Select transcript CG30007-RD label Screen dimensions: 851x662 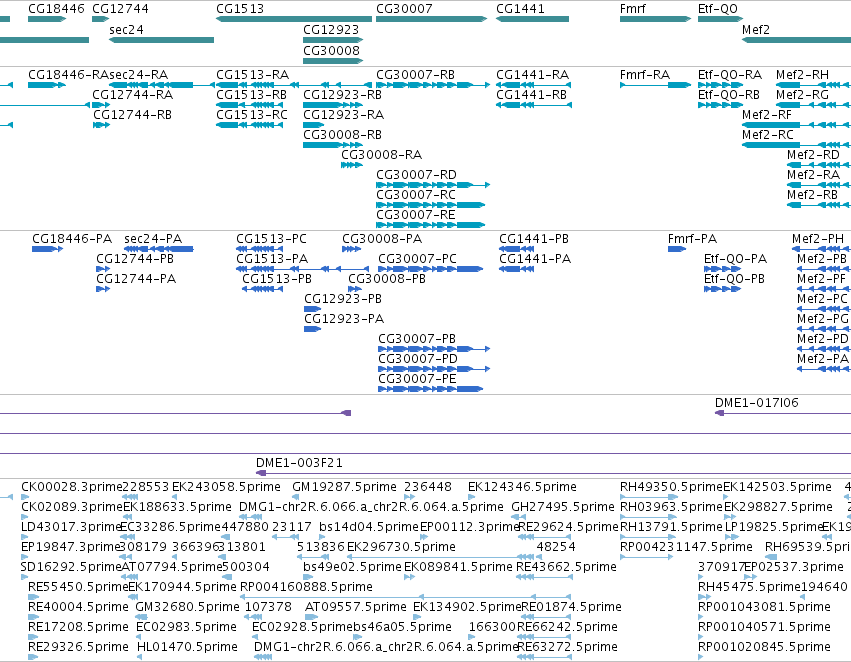click(416, 175)
